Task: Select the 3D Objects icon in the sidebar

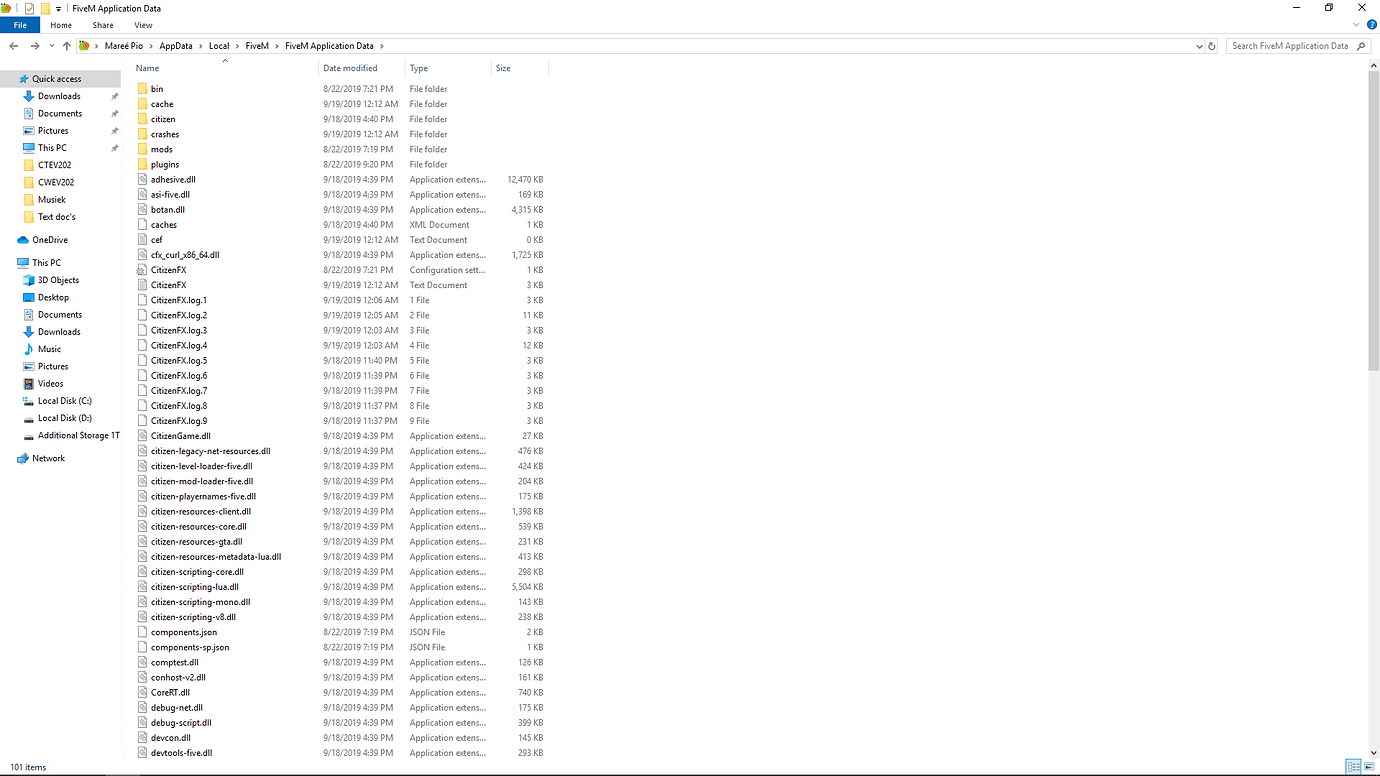Action: click(29, 280)
